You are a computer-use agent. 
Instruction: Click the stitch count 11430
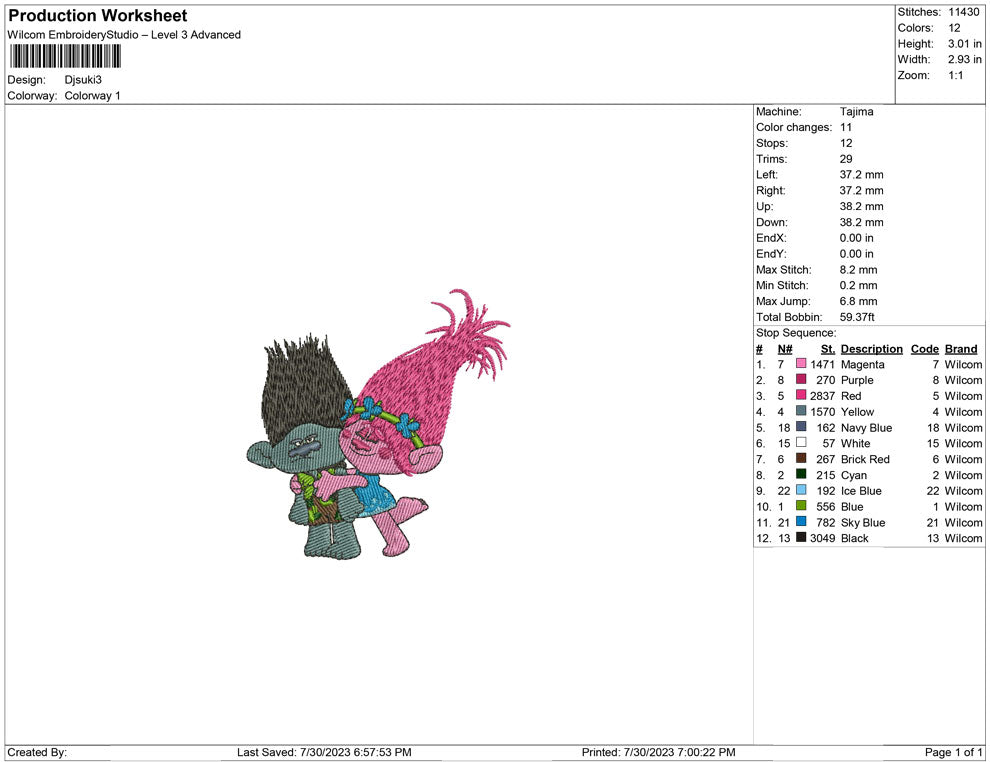[963, 12]
